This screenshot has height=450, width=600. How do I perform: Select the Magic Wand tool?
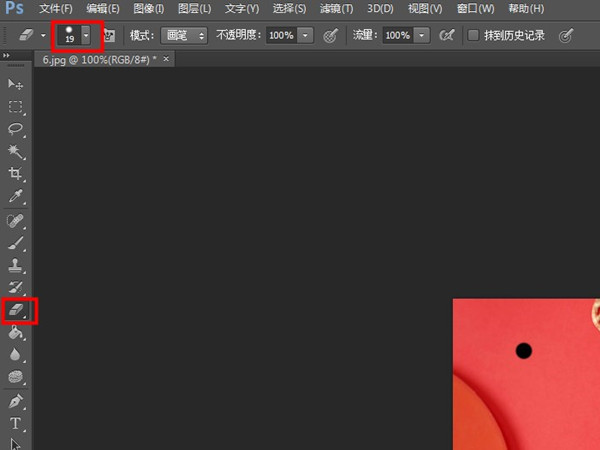point(15,151)
